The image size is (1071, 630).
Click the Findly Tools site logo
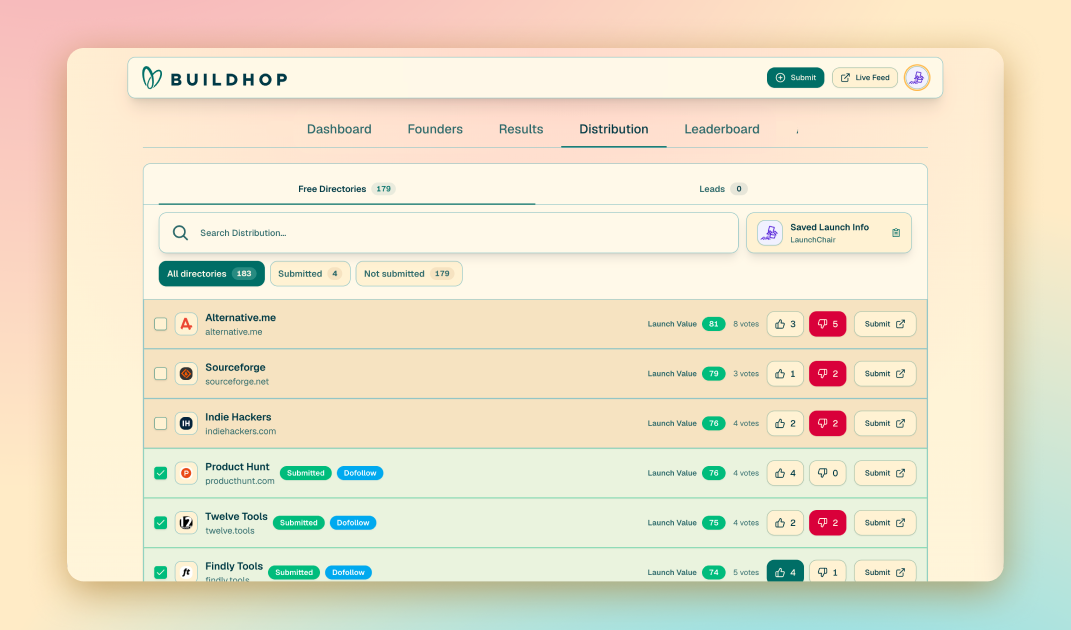[186, 572]
